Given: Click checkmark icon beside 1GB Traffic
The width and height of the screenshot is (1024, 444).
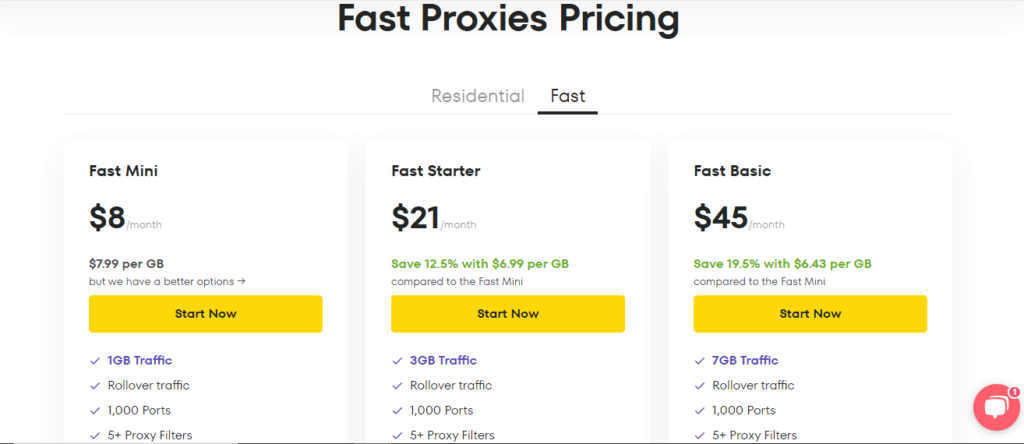Looking at the screenshot, I should (95, 361).
